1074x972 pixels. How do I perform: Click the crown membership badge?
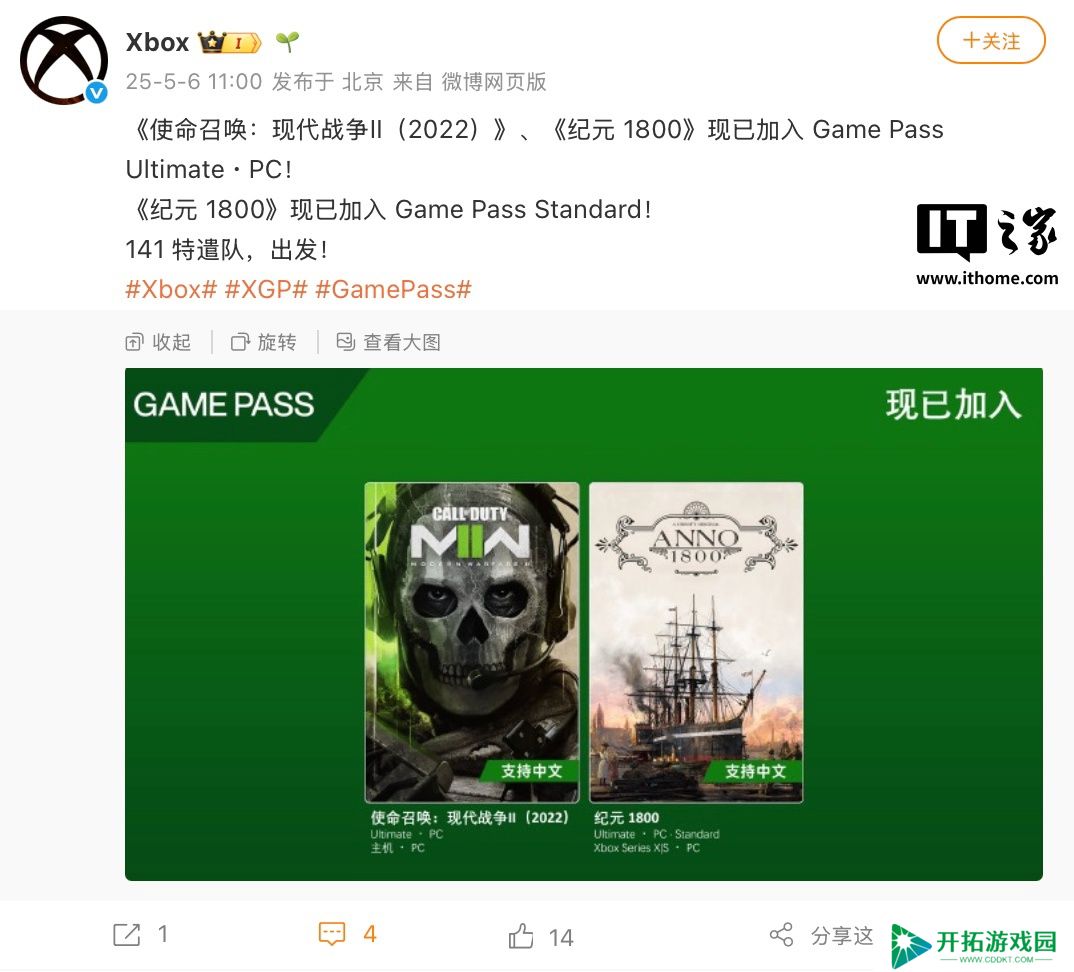[230, 42]
